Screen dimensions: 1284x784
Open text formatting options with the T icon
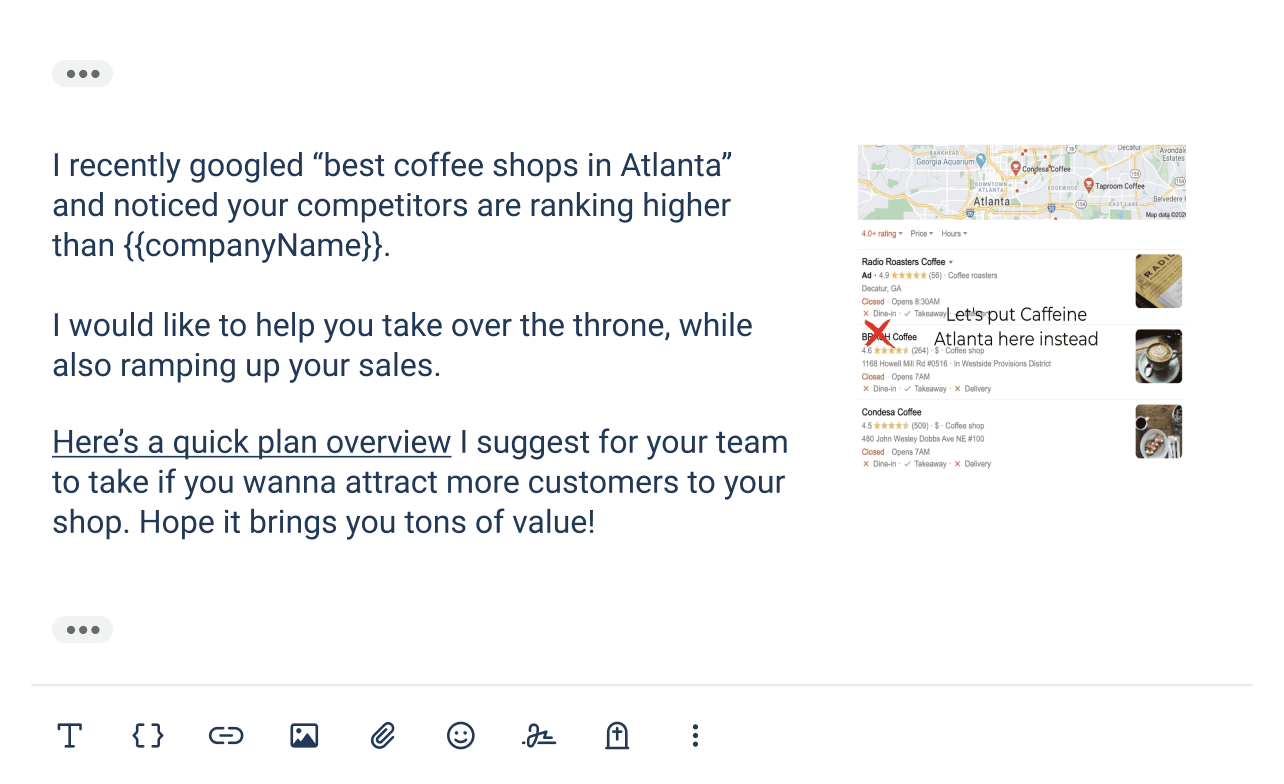click(69, 736)
